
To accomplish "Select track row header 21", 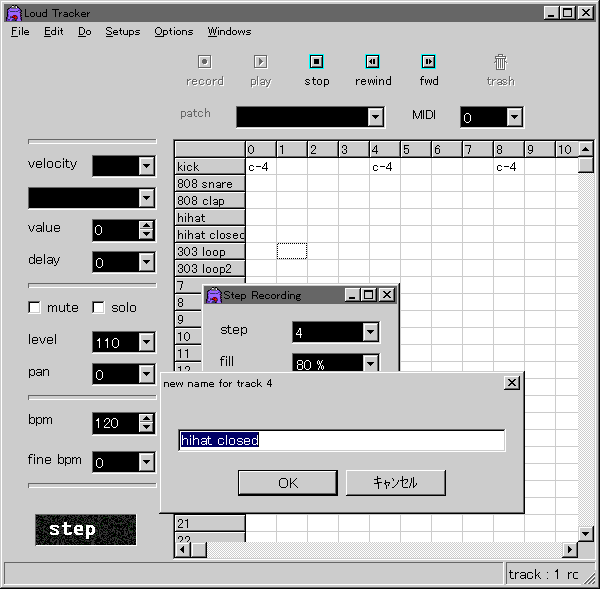I will [x=210, y=523].
